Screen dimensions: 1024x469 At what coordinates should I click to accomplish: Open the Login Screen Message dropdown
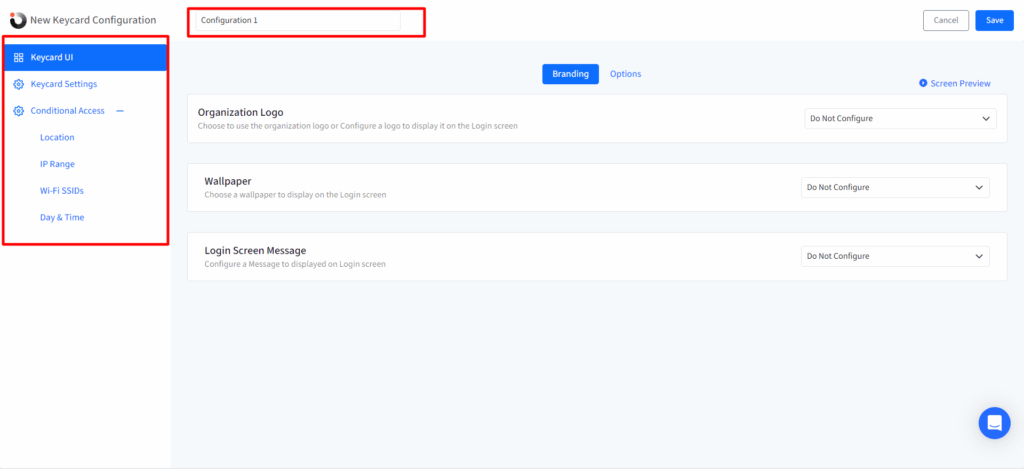[x=895, y=257]
